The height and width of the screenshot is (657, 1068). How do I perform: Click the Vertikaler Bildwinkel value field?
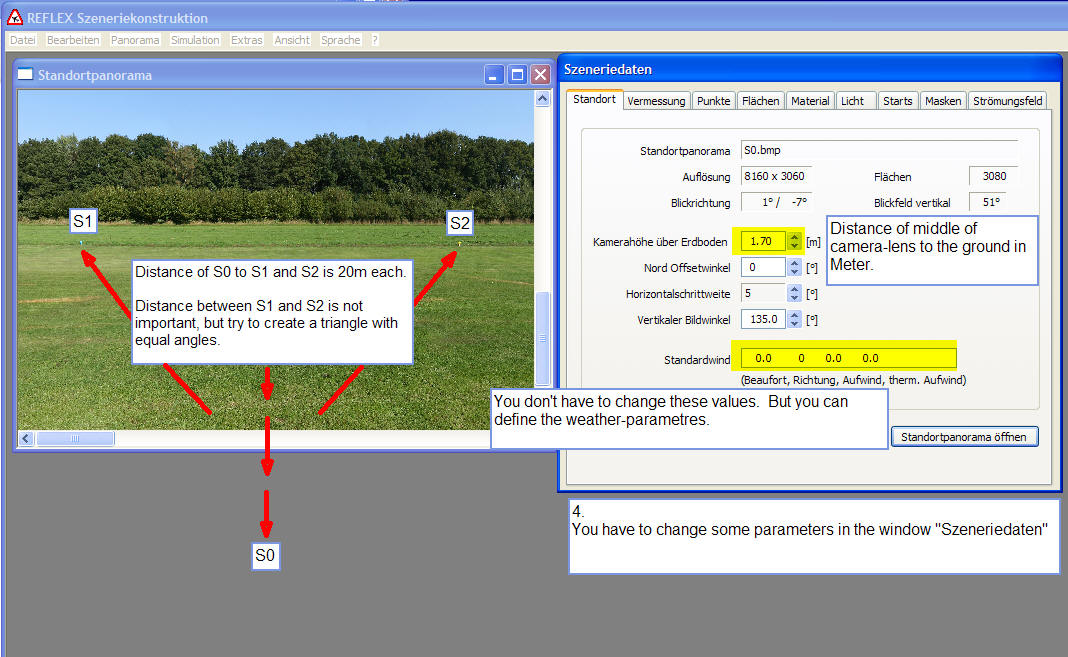click(x=764, y=319)
